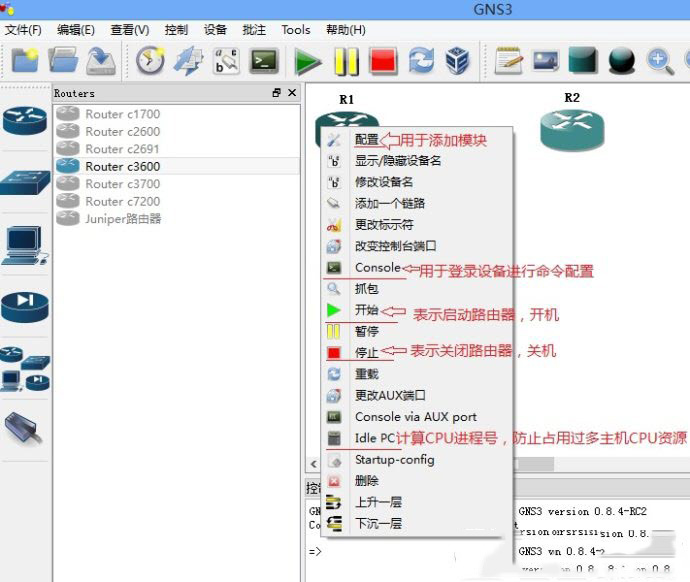
Task: Select the router category icon in sidebar
Action: coord(25,121)
